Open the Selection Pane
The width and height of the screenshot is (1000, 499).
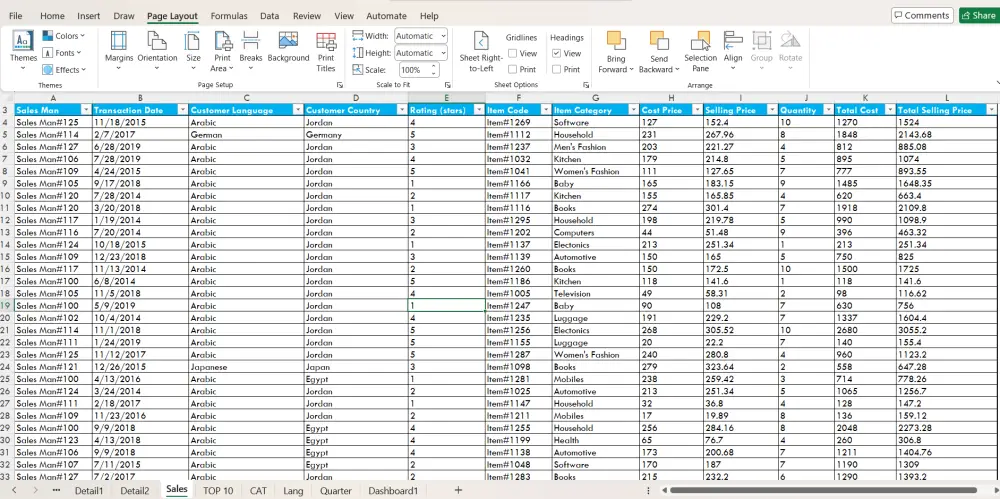(700, 51)
